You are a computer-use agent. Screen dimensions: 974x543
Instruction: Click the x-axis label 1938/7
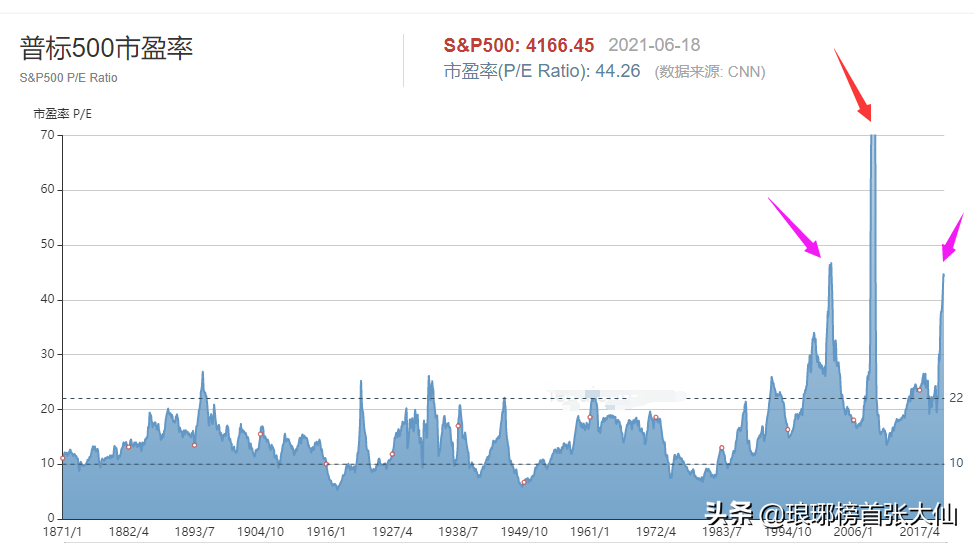pos(458,532)
